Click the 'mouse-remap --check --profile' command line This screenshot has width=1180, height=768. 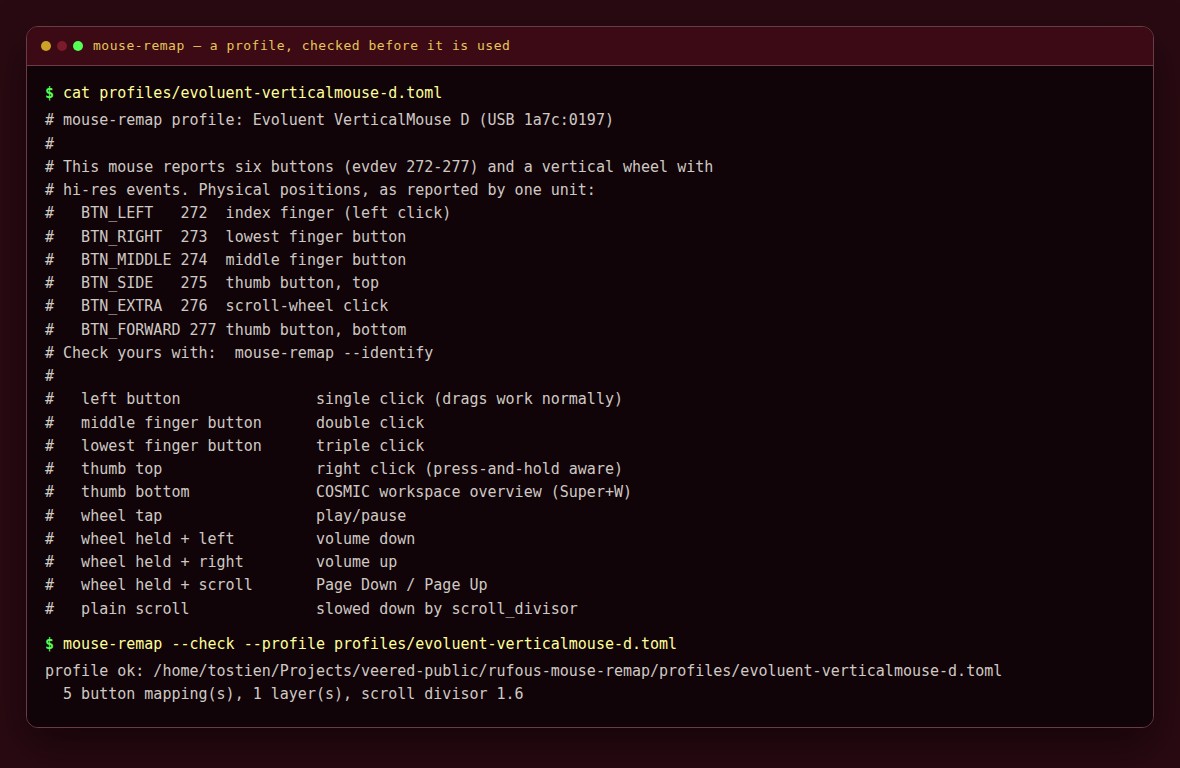pos(360,644)
